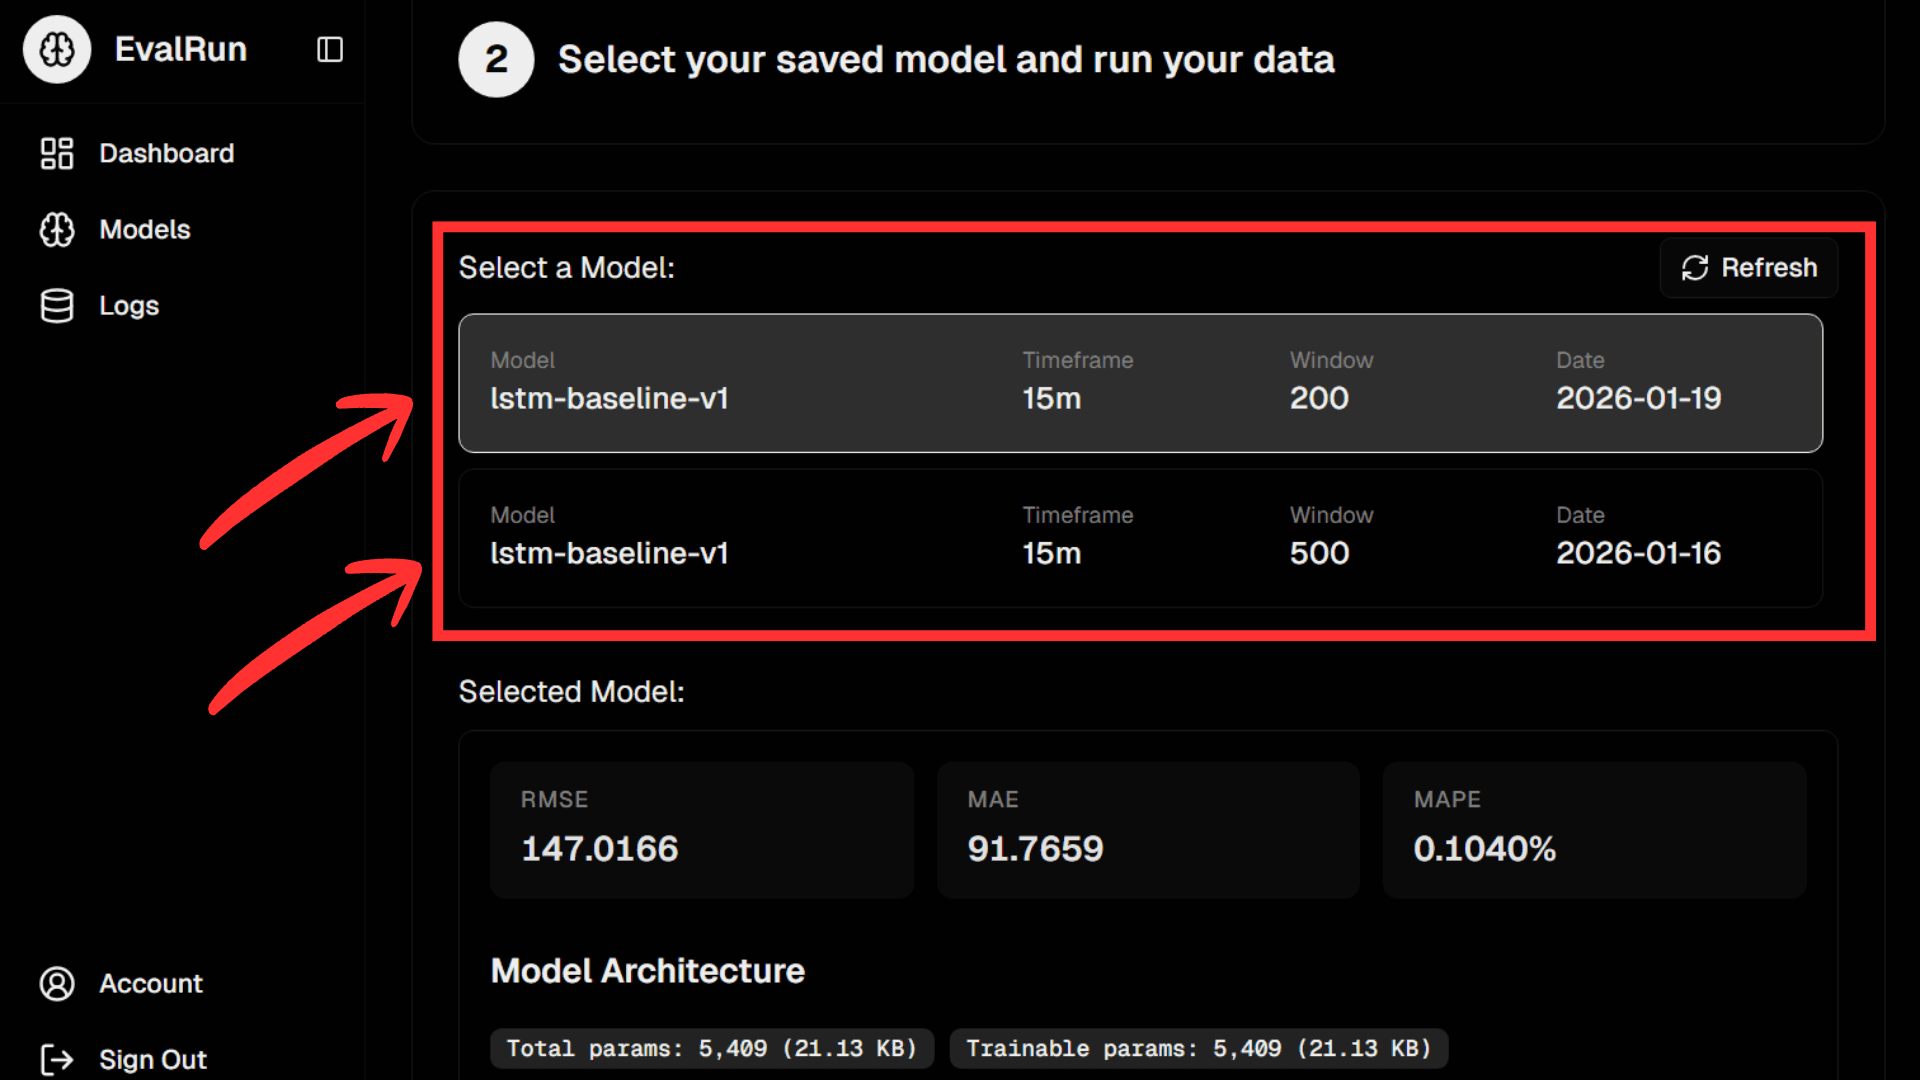
Task: Choose the model dated 2026-01-16
Action: [1638, 553]
